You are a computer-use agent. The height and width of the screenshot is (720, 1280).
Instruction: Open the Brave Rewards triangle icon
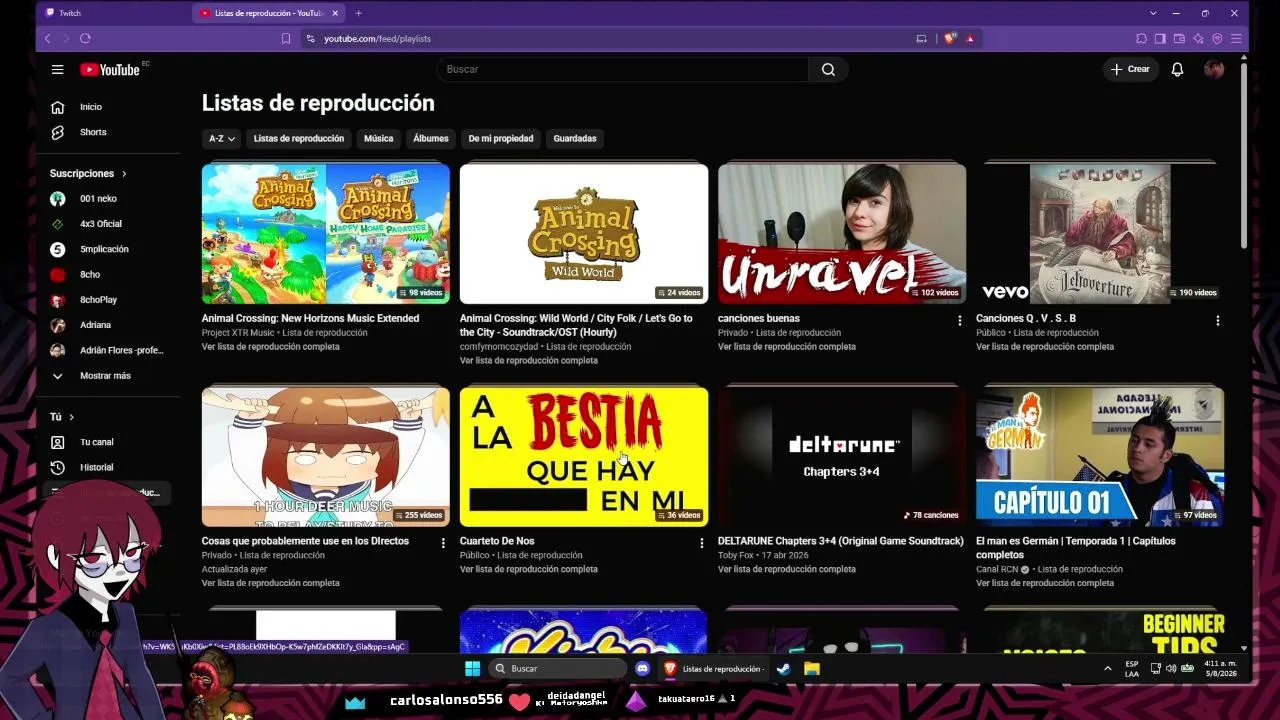coord(970,38)
